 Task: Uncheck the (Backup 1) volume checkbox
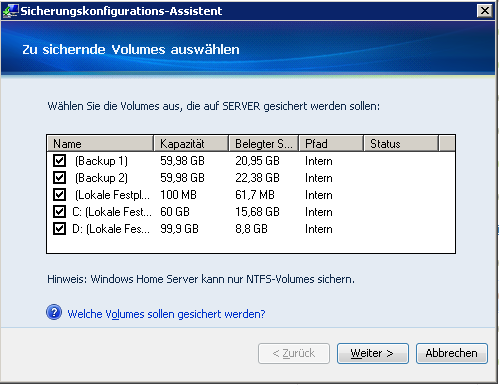click(x=59, y=160)
